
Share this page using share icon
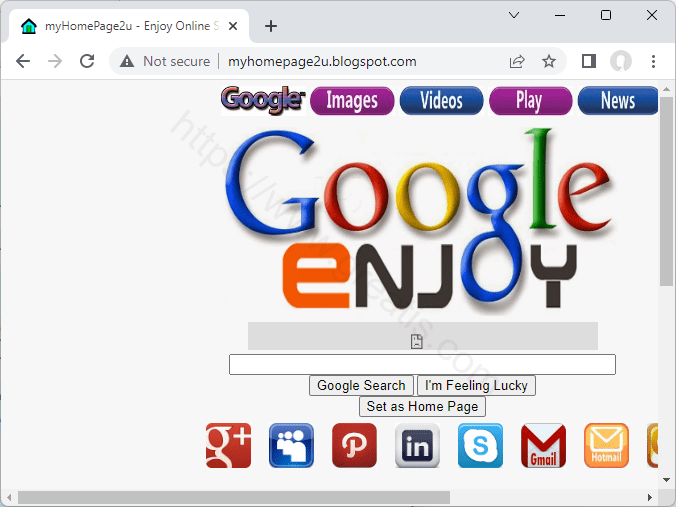[x=517, y=61]
